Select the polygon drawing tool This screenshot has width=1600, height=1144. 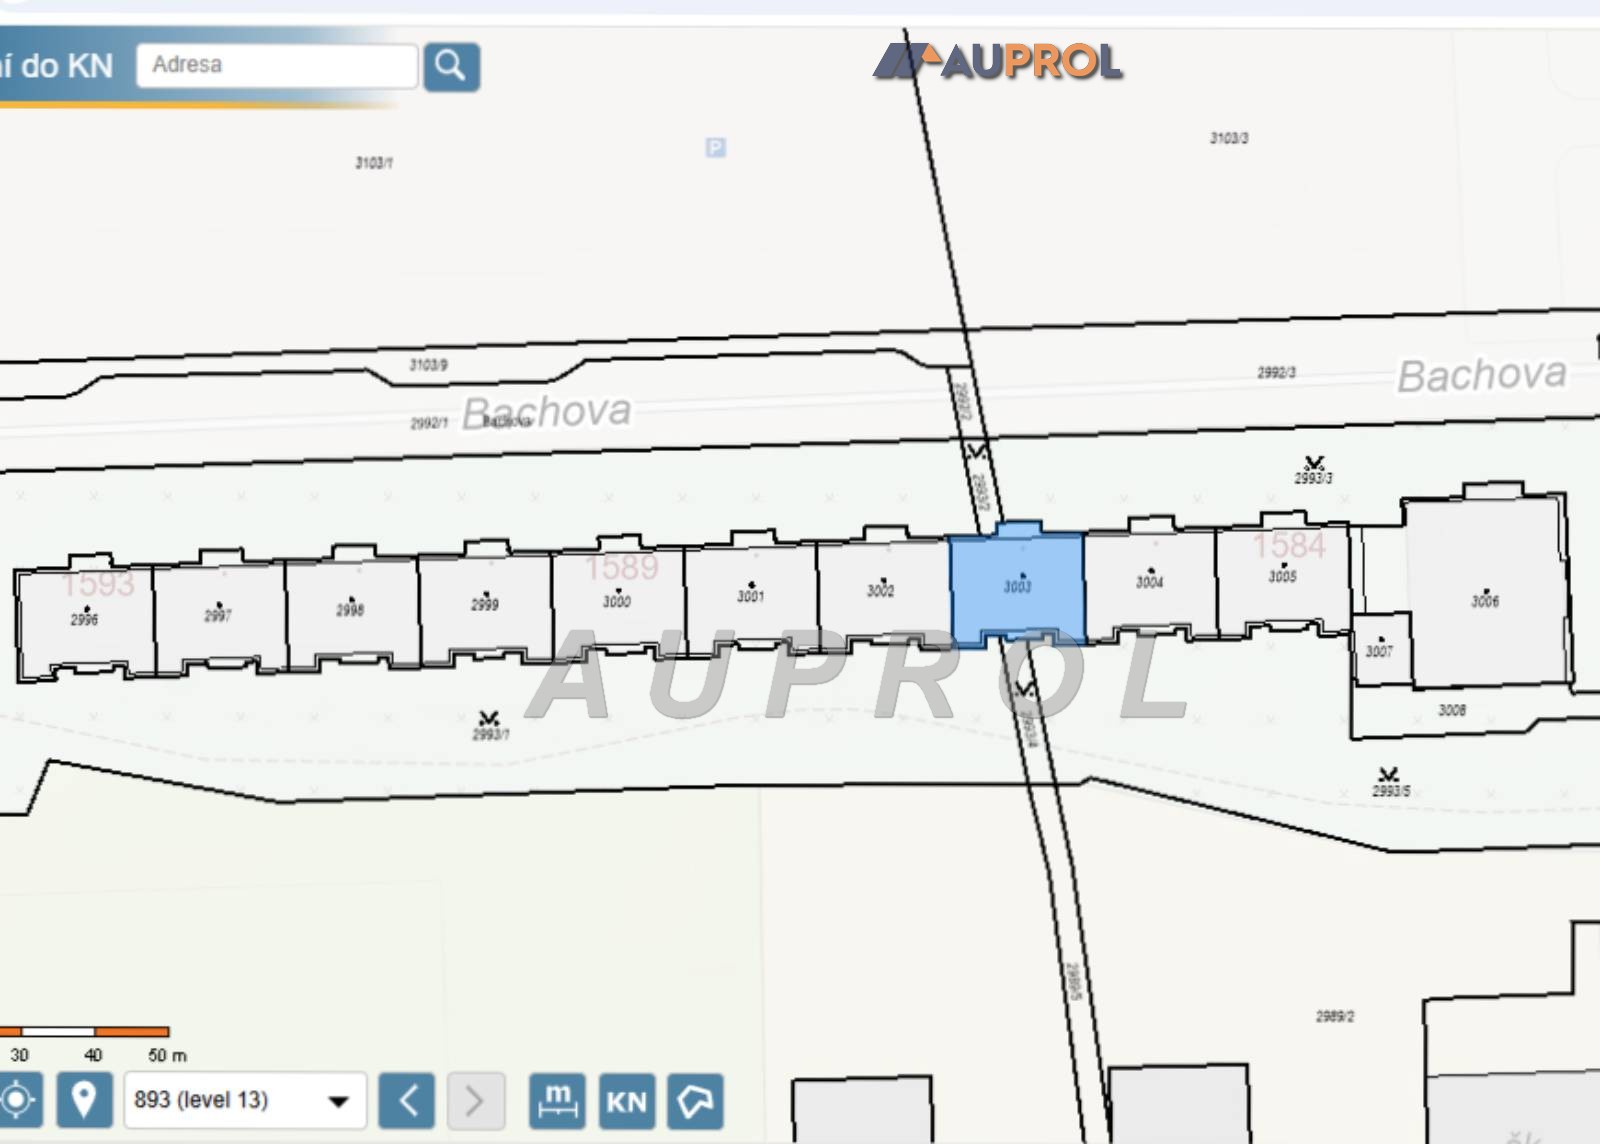coord(695,1101)
